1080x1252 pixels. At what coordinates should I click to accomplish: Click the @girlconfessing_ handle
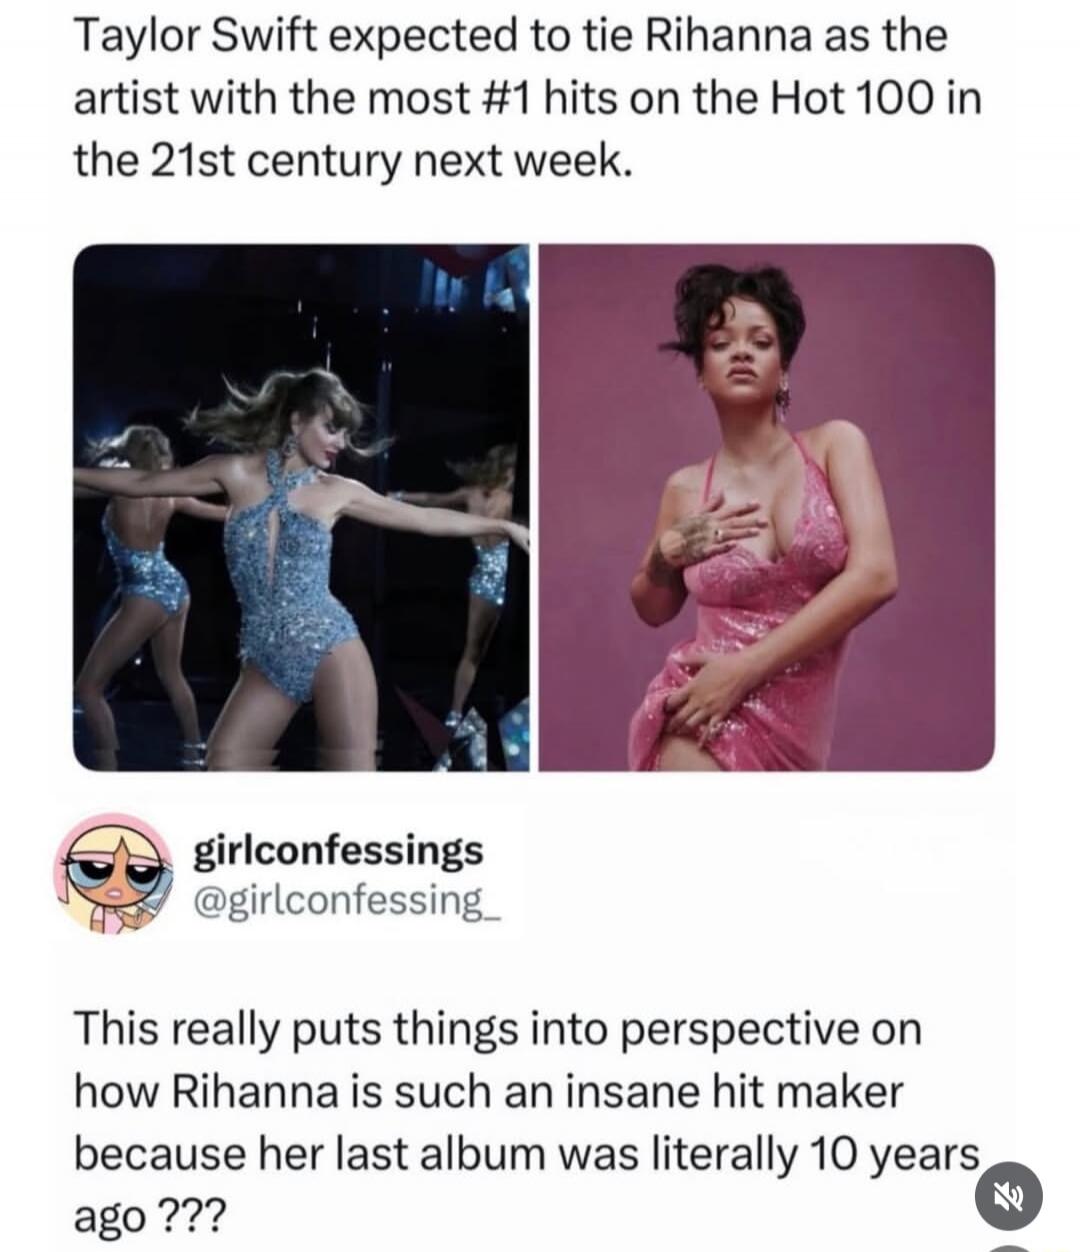[345, 899]
